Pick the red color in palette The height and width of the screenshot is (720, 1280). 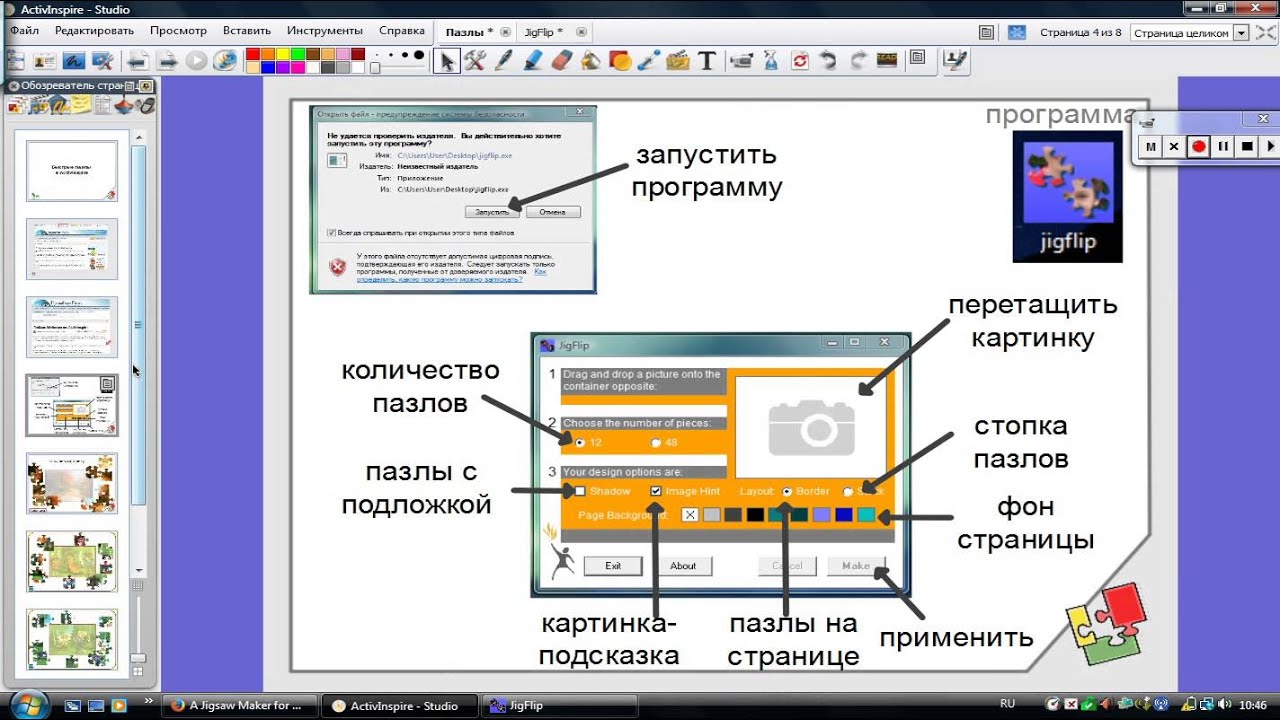tap(252, 54)
